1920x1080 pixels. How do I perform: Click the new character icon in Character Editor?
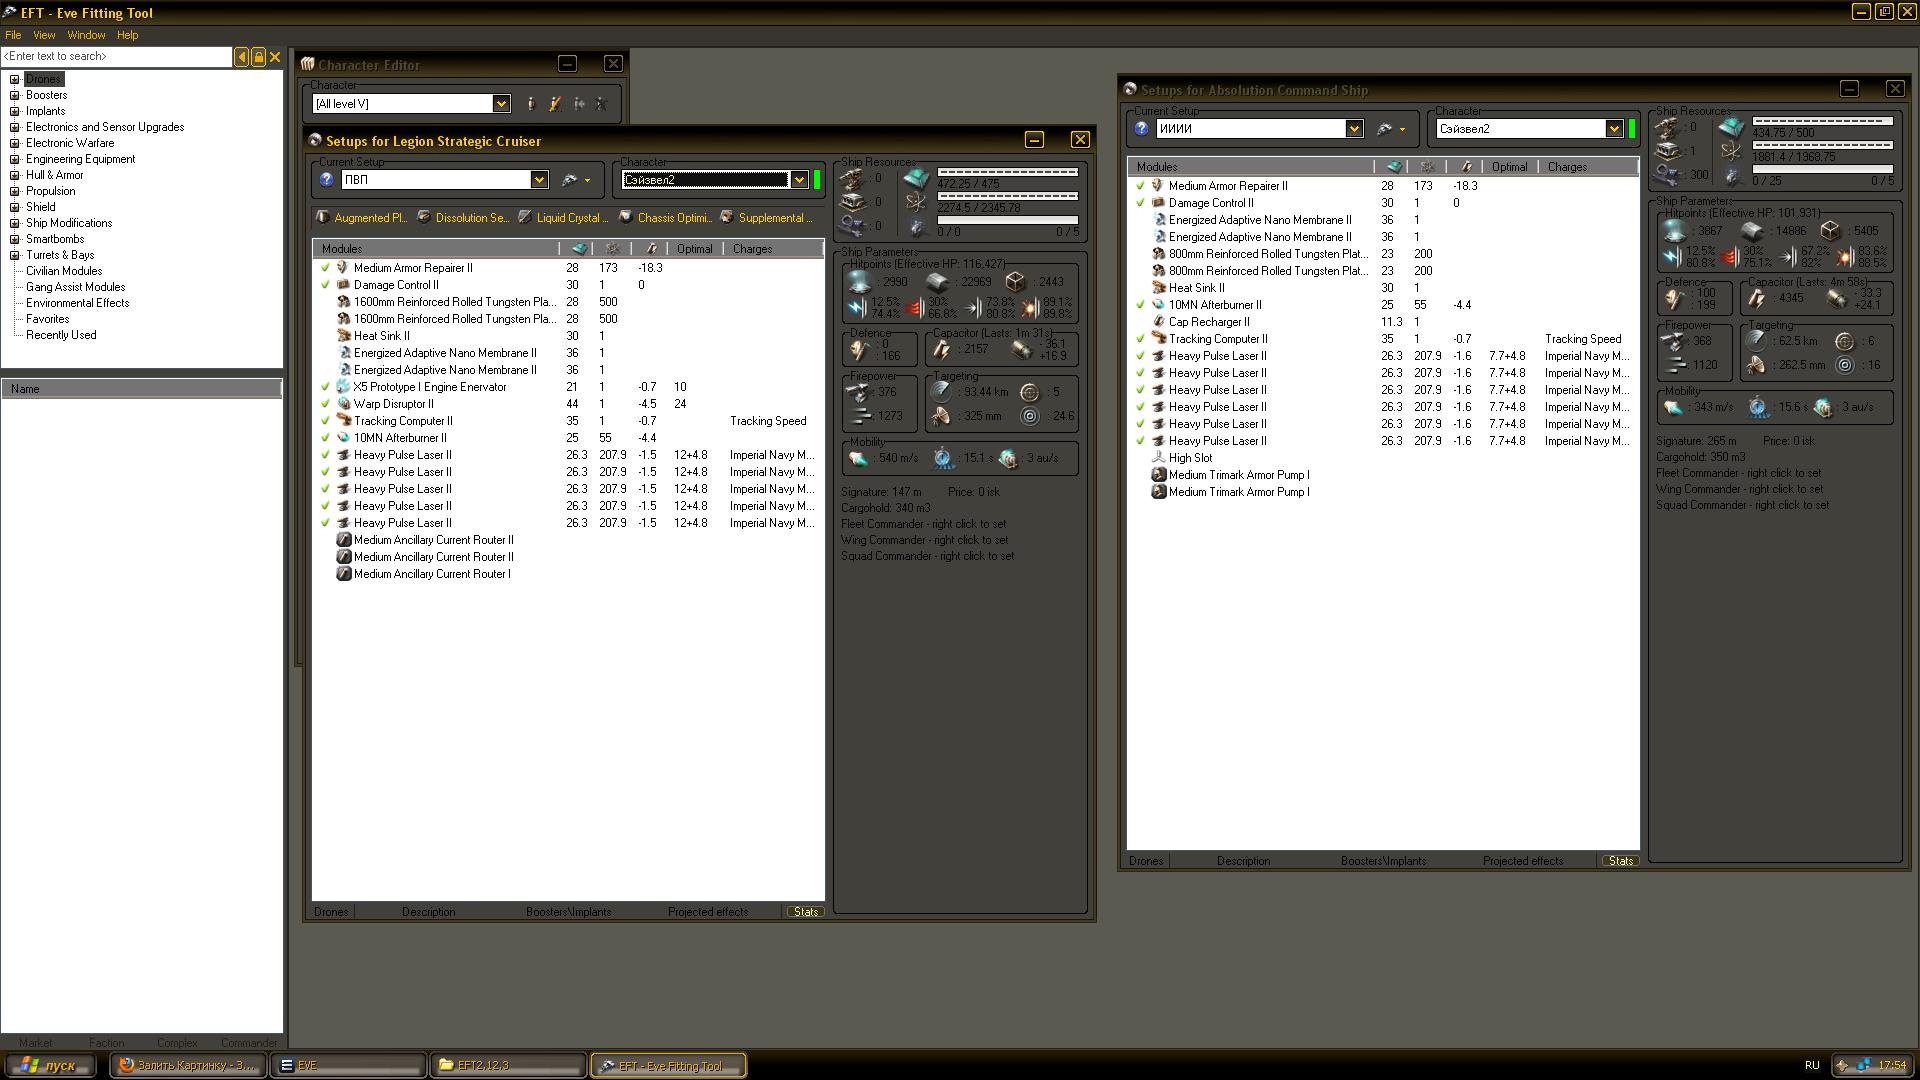[531, 104]
